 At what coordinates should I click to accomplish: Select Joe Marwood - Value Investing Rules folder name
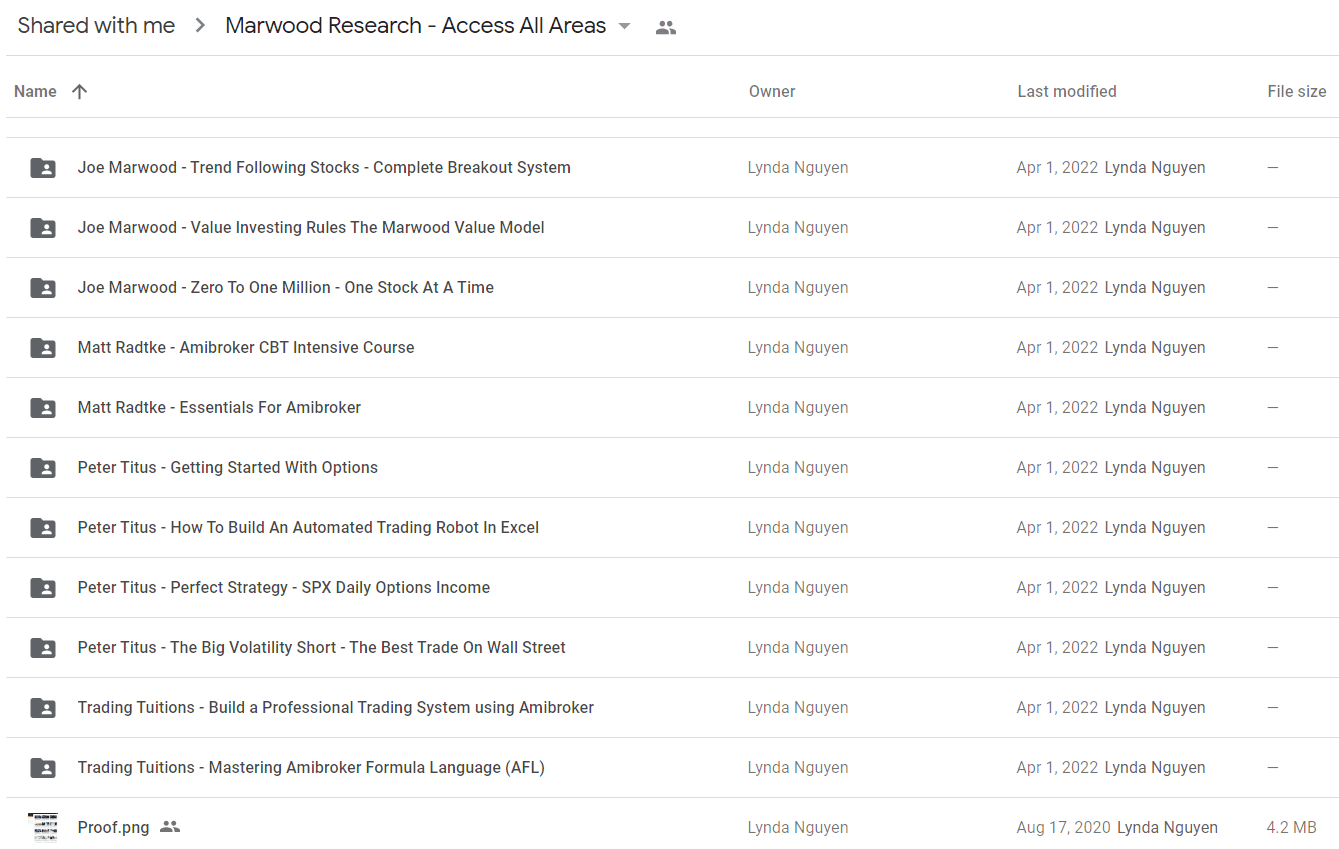point(311,228)
